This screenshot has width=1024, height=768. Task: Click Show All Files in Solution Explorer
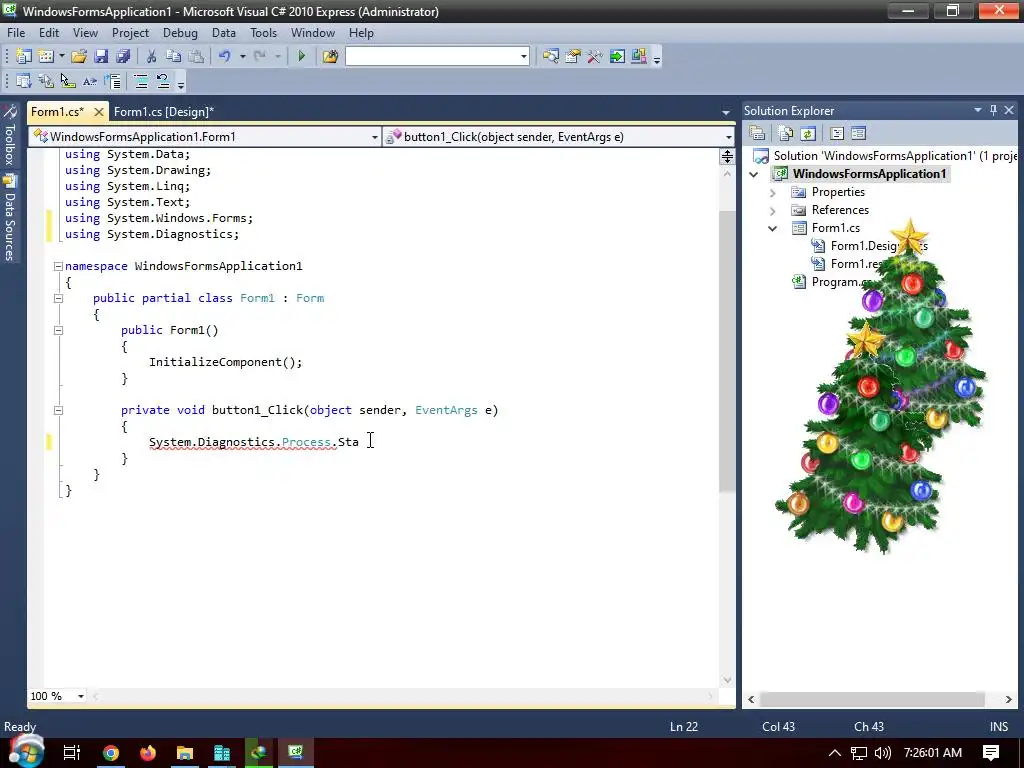click(786, 133)
